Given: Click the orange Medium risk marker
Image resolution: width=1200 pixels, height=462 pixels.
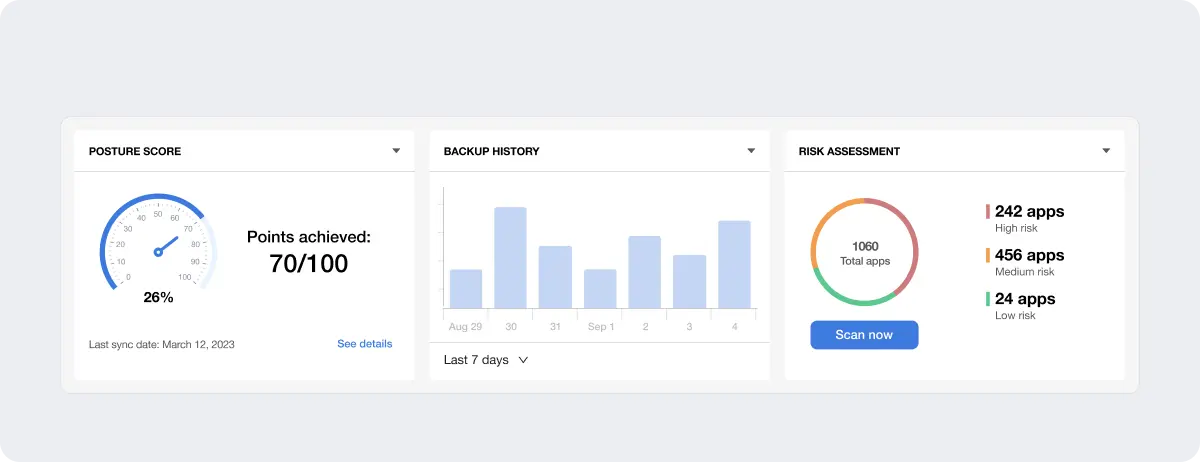Looking at the screenshot, I should 988,256.
